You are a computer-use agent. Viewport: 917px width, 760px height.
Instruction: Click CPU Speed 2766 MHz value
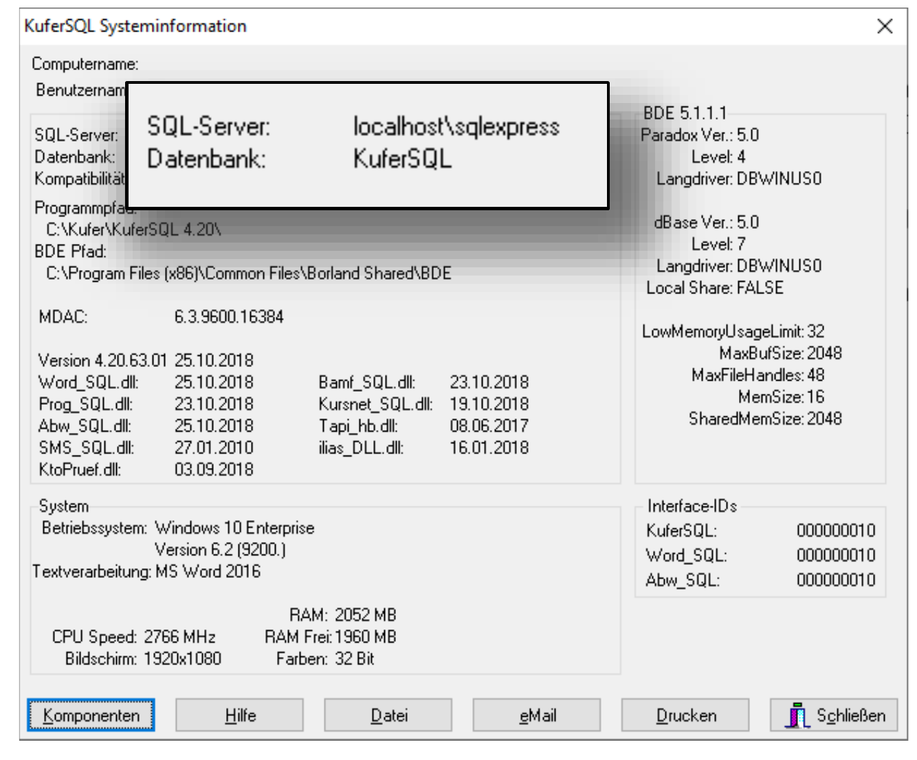180,637
